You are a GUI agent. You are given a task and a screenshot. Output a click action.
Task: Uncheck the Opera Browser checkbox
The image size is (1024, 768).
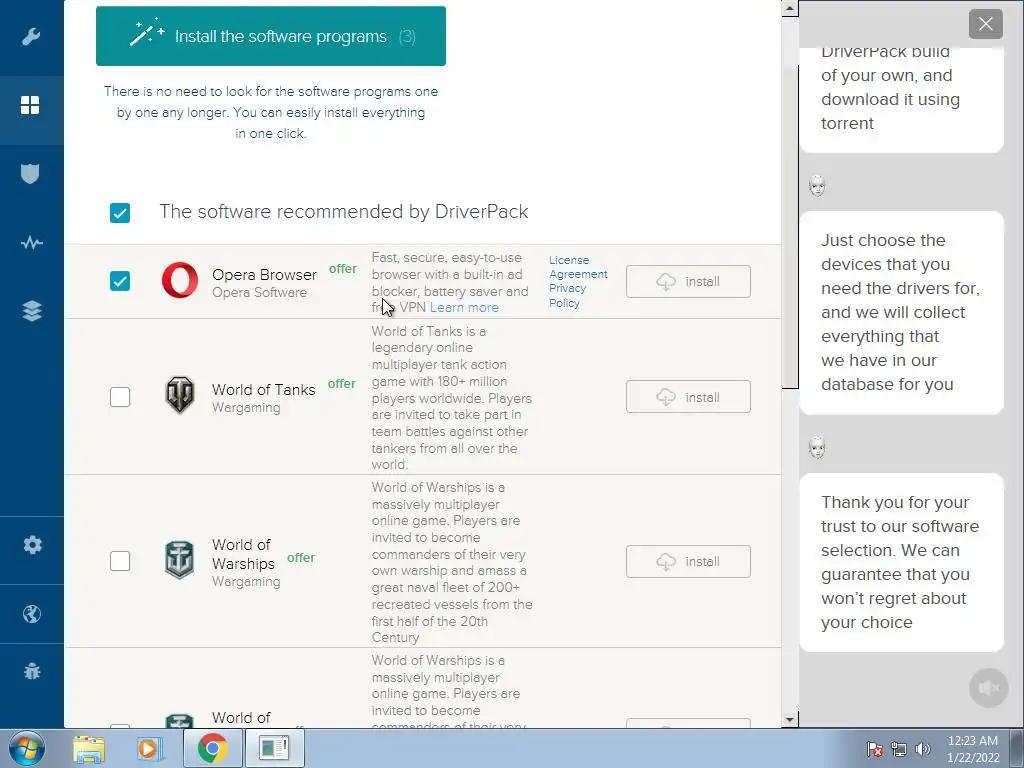point(120,281)
